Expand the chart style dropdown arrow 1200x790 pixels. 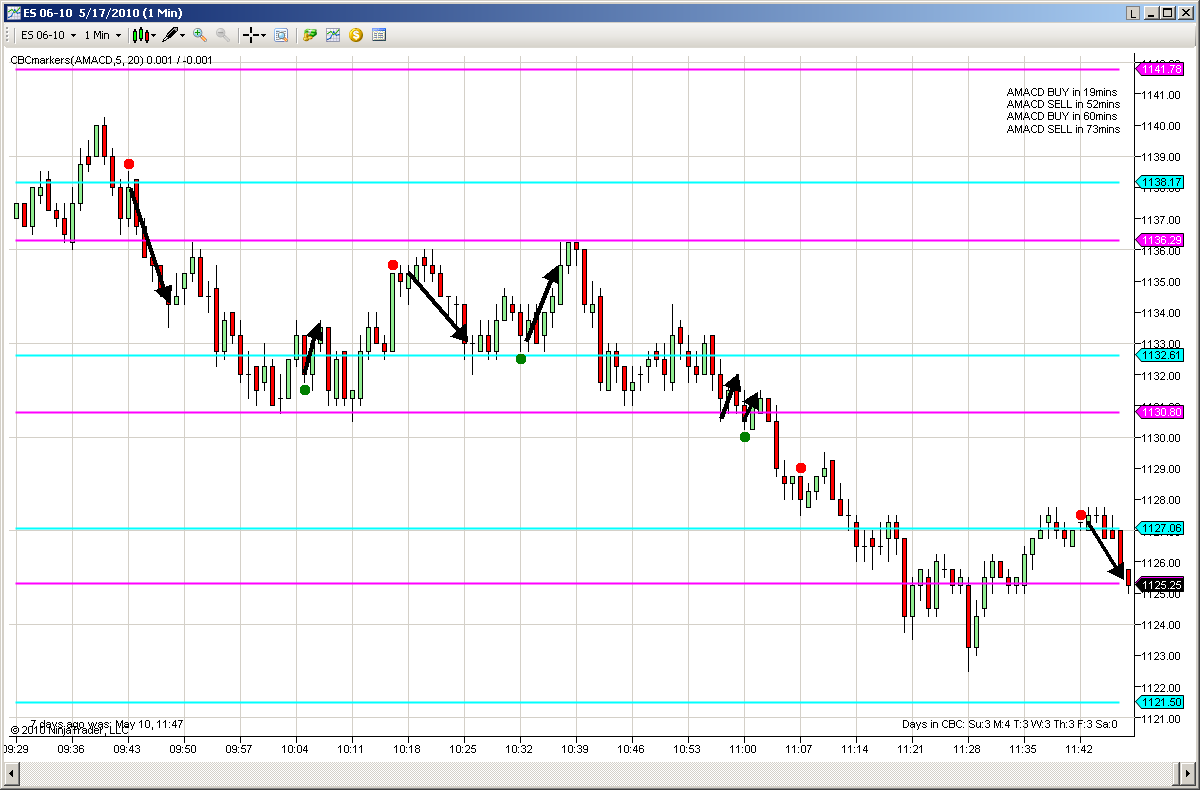tap(154, 35)
